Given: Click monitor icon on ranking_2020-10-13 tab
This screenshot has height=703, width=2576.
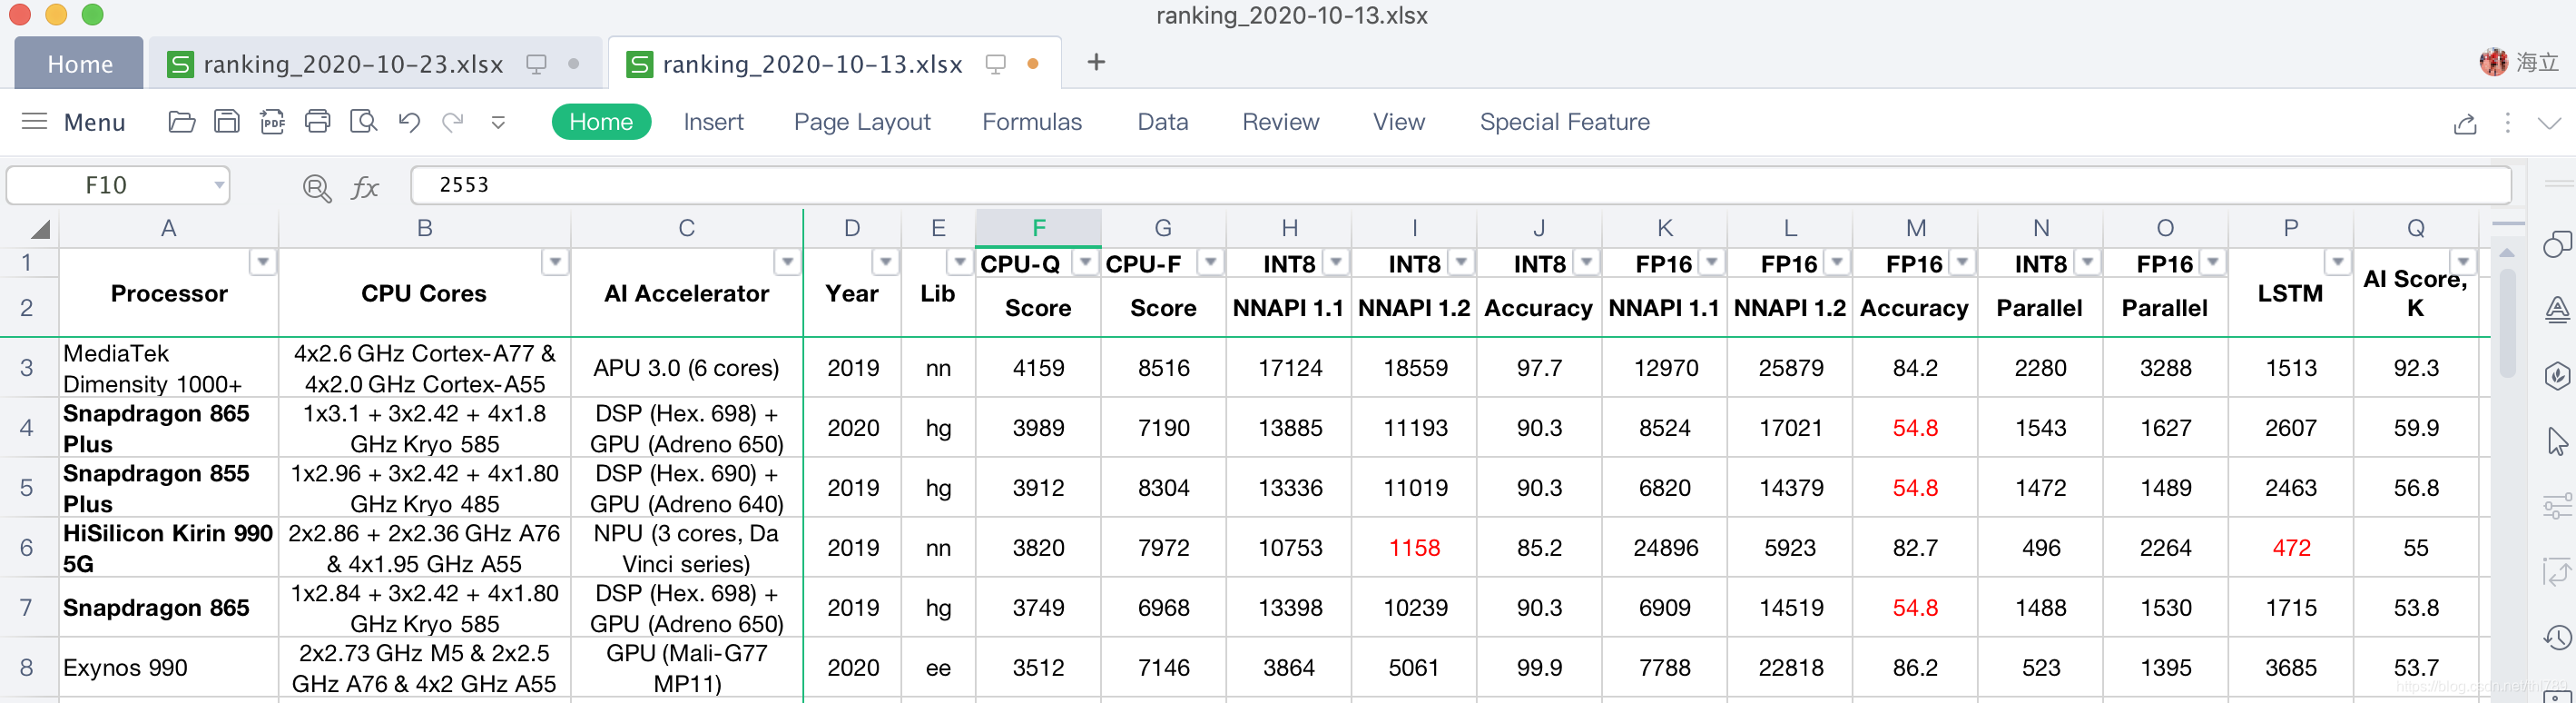Looking at the screenshot, I should click(x=995, y=64).
